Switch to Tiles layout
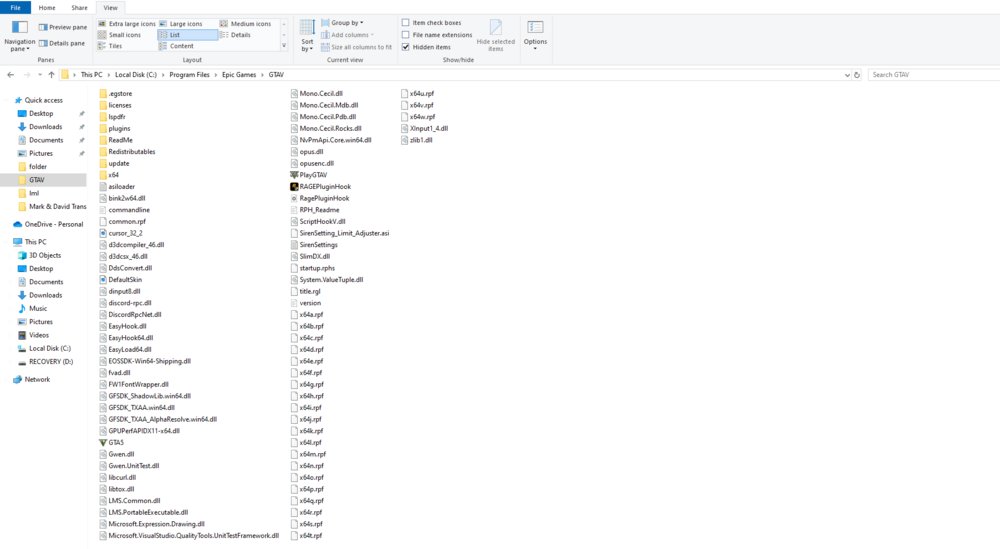Image resolution: width=1000 pixels, height=549 pixels. click(110, 46)
